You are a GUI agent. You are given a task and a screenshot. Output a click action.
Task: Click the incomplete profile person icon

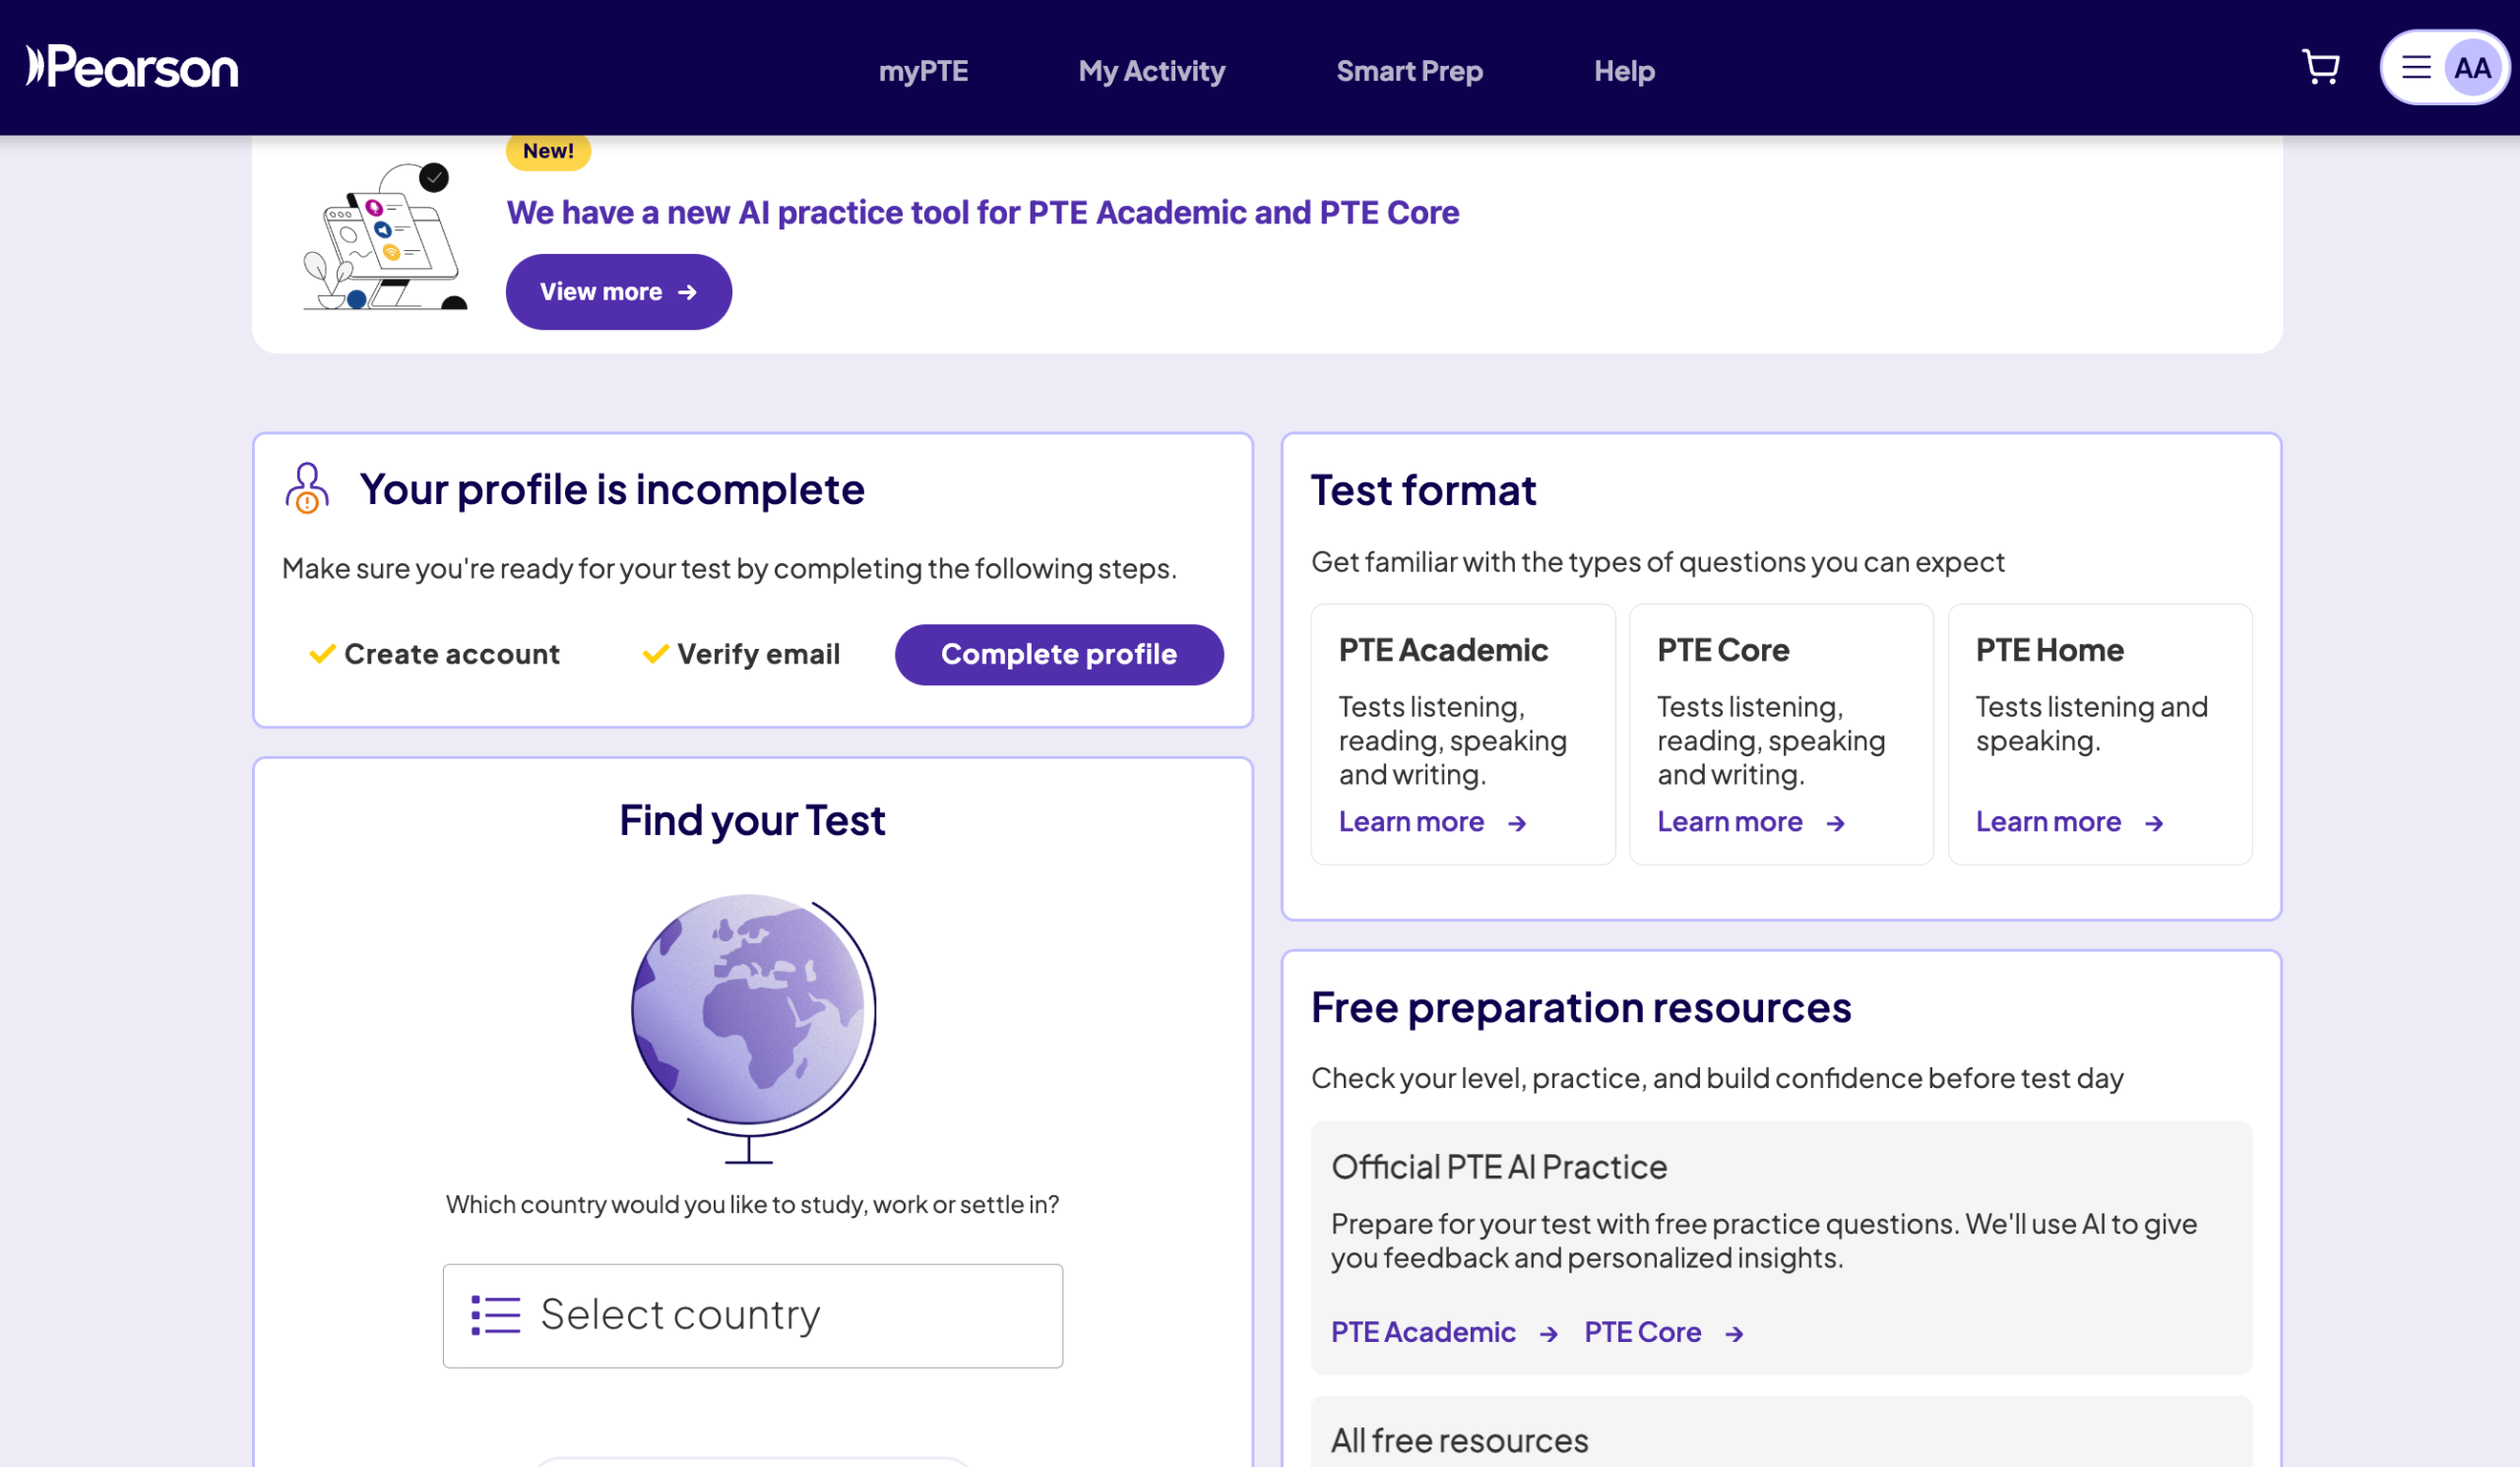pos(307,488)
